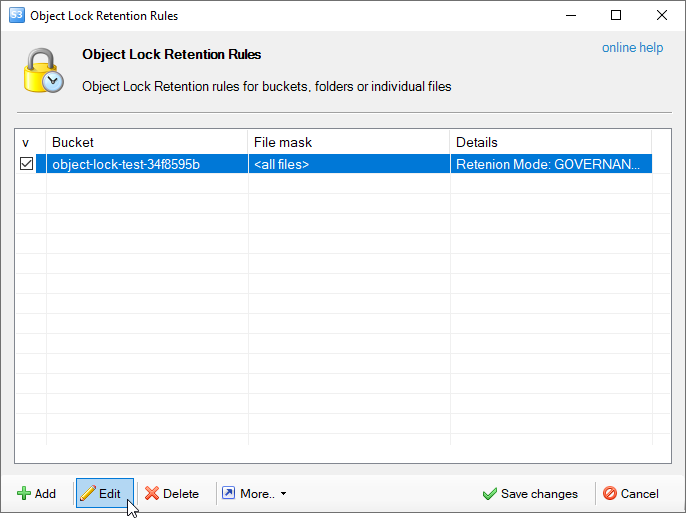The width and height of the screenshot is (686, 519).
Task: Click the Retenion Mode: GOVERNAN... details cell
Action: click(x=551, y=164)
